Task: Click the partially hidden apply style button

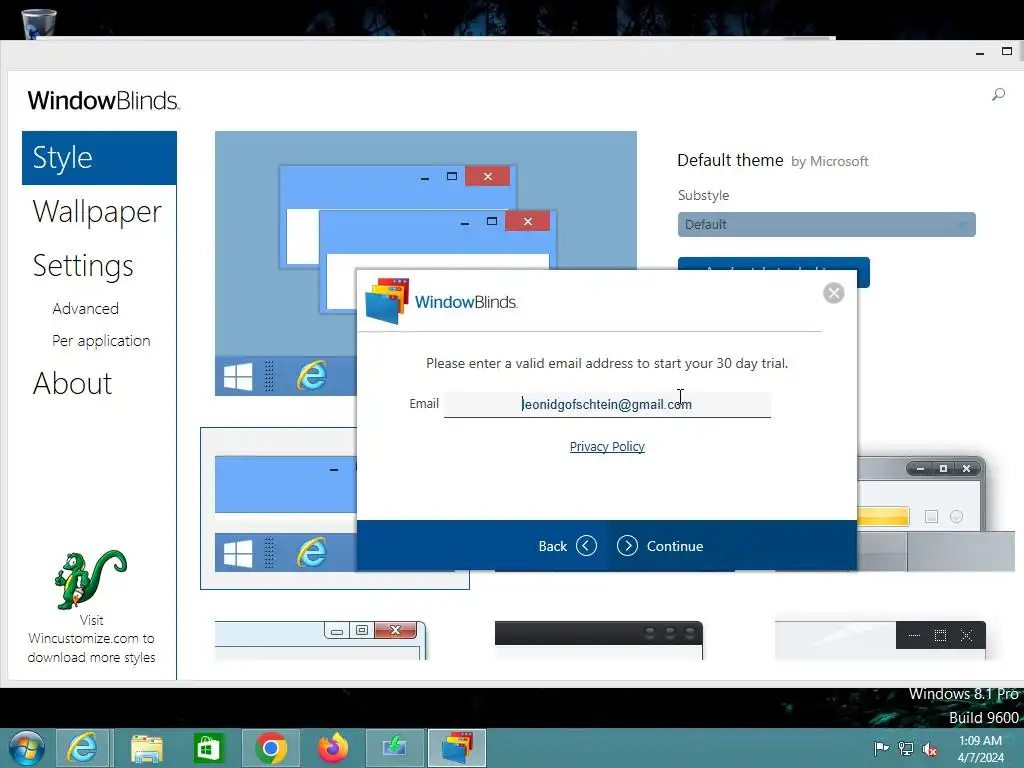Action: 773,263
